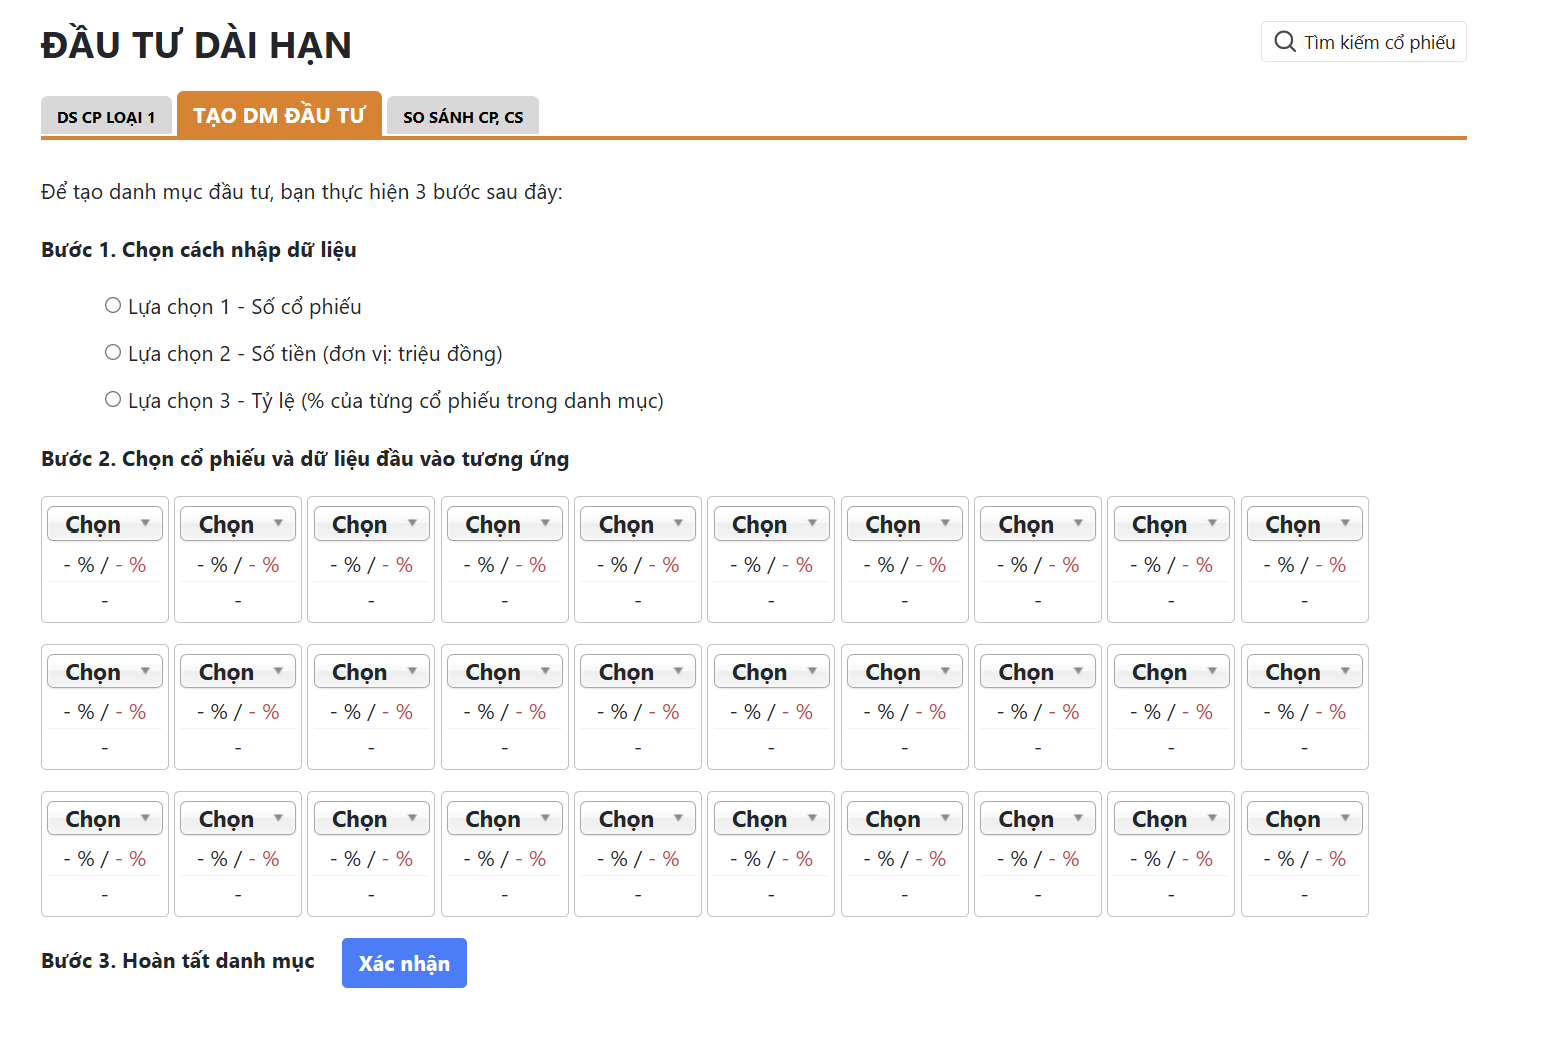
Task: Select Lựa chọn 1 - Số cổ phiếu
Action: click(x=113, y=306)
